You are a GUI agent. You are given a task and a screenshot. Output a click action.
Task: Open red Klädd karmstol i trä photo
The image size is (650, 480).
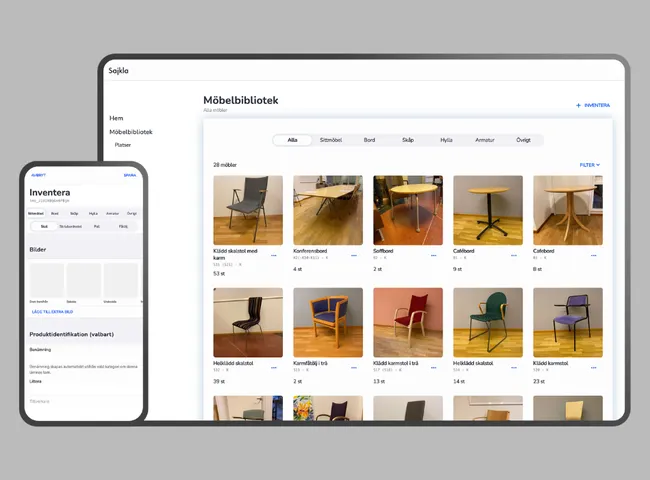click(x=408, y=322)
